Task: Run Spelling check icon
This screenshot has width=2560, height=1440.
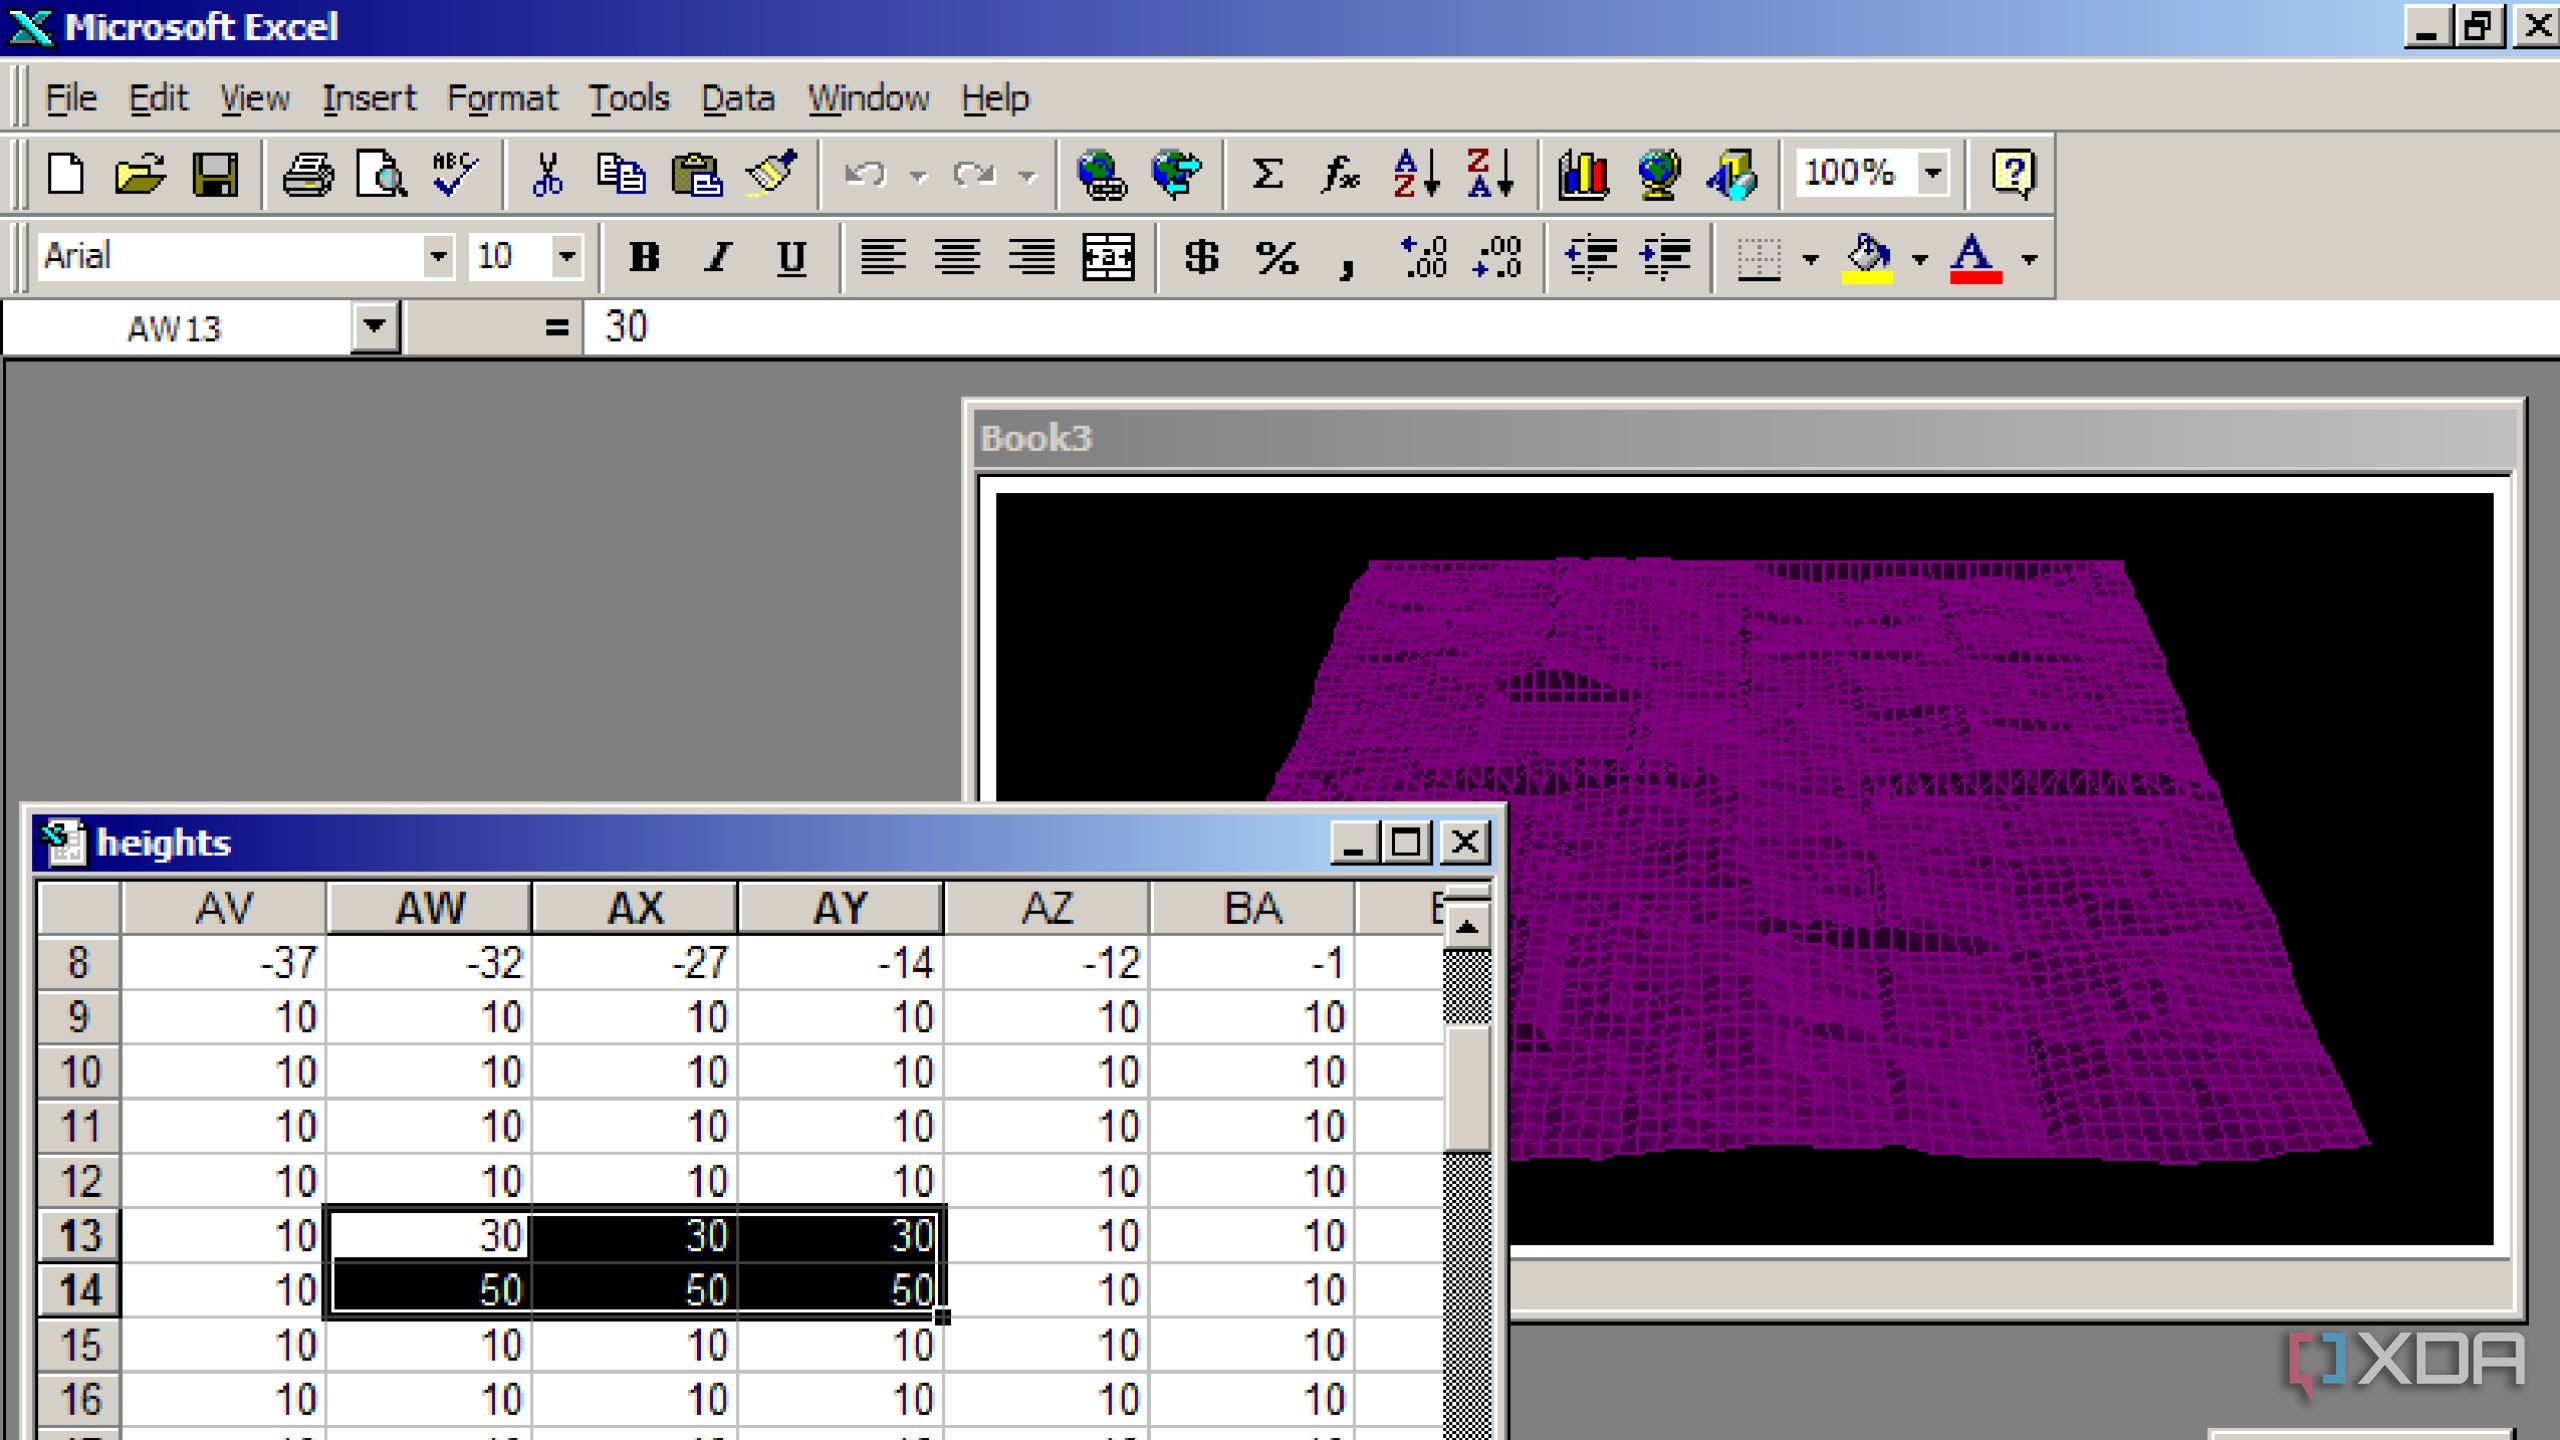Action: pyautogui.click(x=455, y=175)
